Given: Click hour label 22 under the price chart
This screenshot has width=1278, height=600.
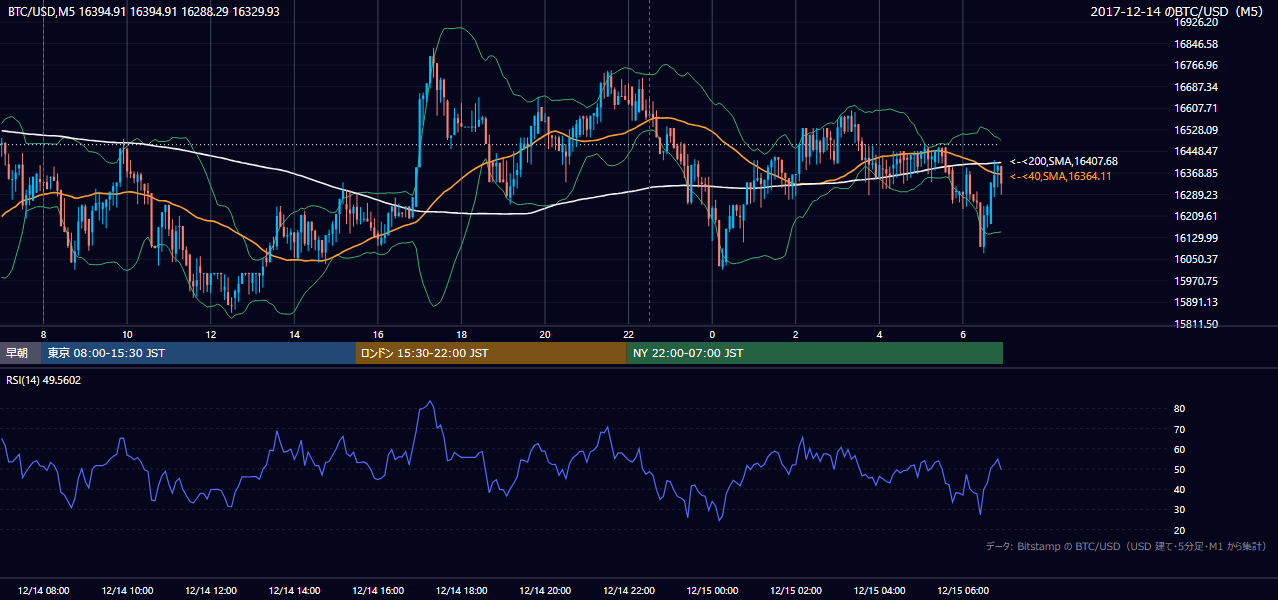Looking at the screenshot, I should tap(628, 334).
